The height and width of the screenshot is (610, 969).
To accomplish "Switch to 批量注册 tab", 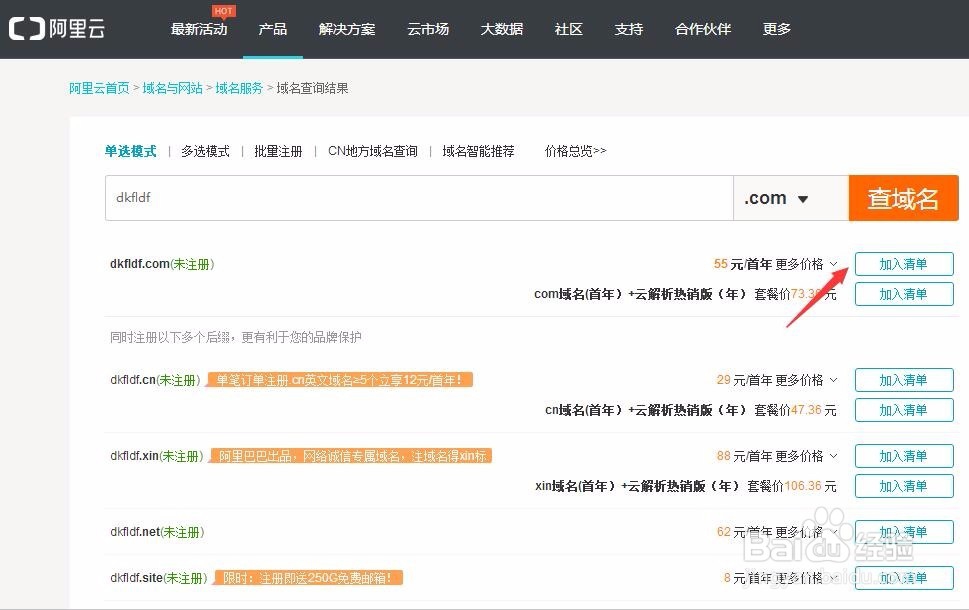I will [x=278, y=151].
